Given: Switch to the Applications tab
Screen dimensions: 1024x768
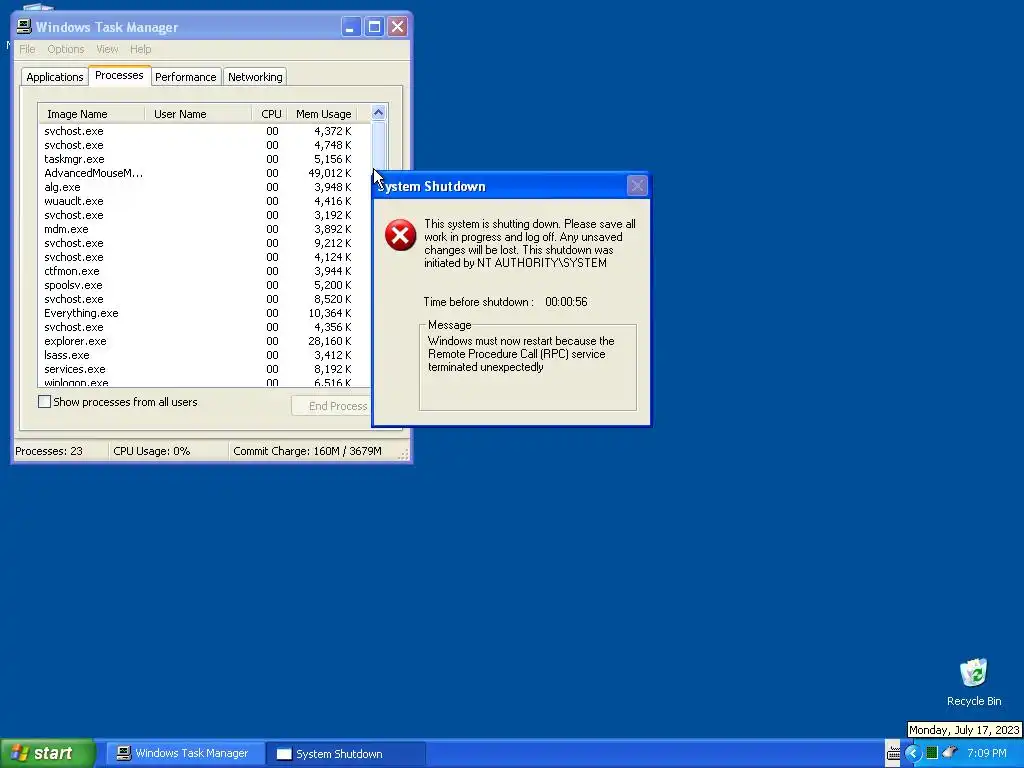Looking at the screenshot, I should (x=55, y=77).
